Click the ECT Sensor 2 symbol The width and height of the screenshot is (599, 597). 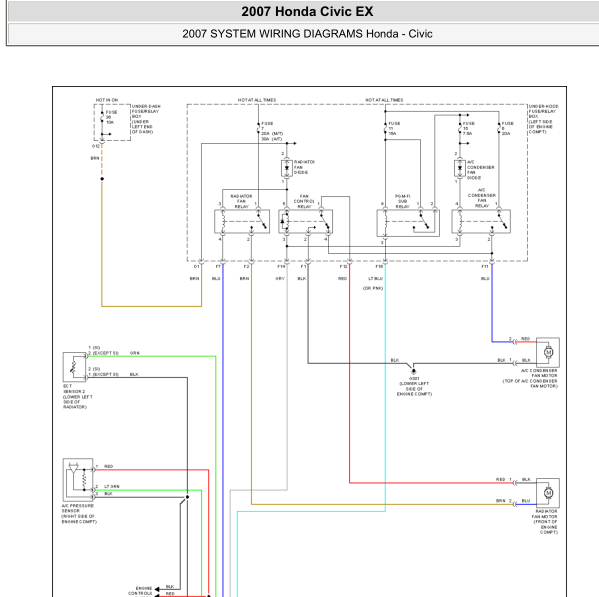[x=74, y=367]
